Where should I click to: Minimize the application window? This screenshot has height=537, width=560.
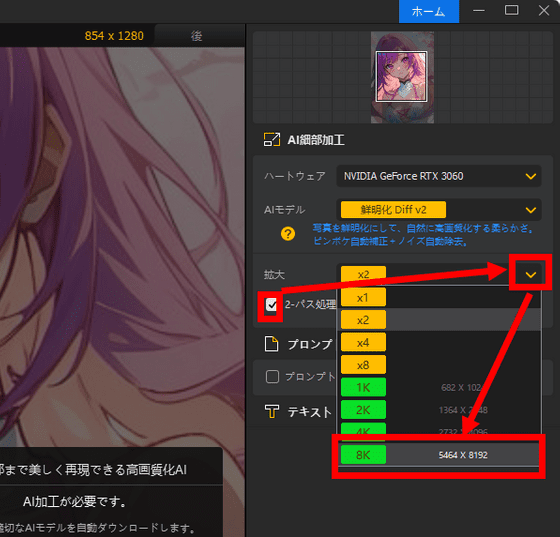click(479, 11)
